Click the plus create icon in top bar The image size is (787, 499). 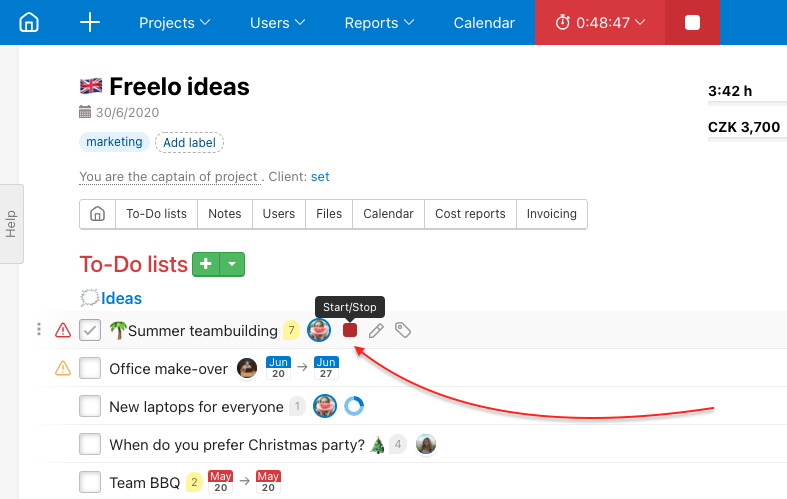90,23
